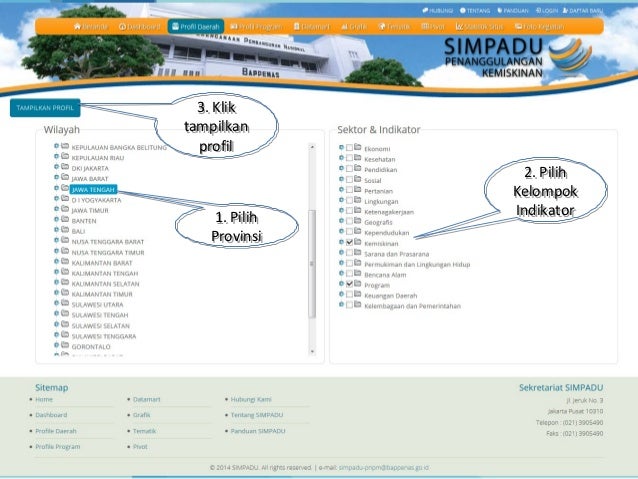
Task: Expand the Kependudukan sector node
Action: (341, 232)
